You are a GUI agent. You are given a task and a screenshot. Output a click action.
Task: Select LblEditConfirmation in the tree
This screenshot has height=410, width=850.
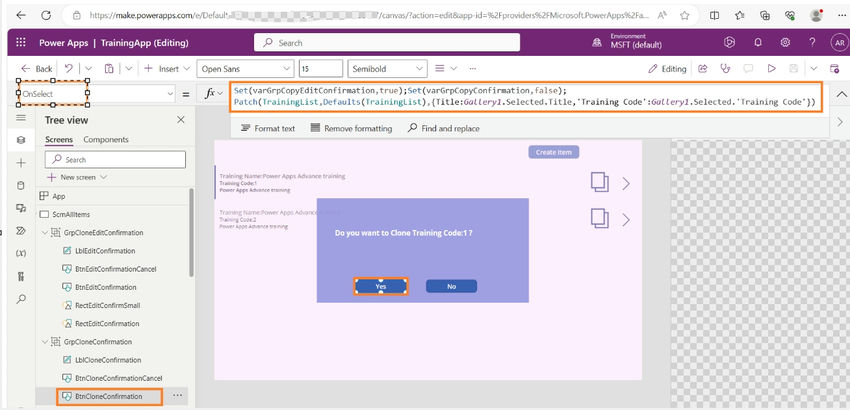point(105,251)
